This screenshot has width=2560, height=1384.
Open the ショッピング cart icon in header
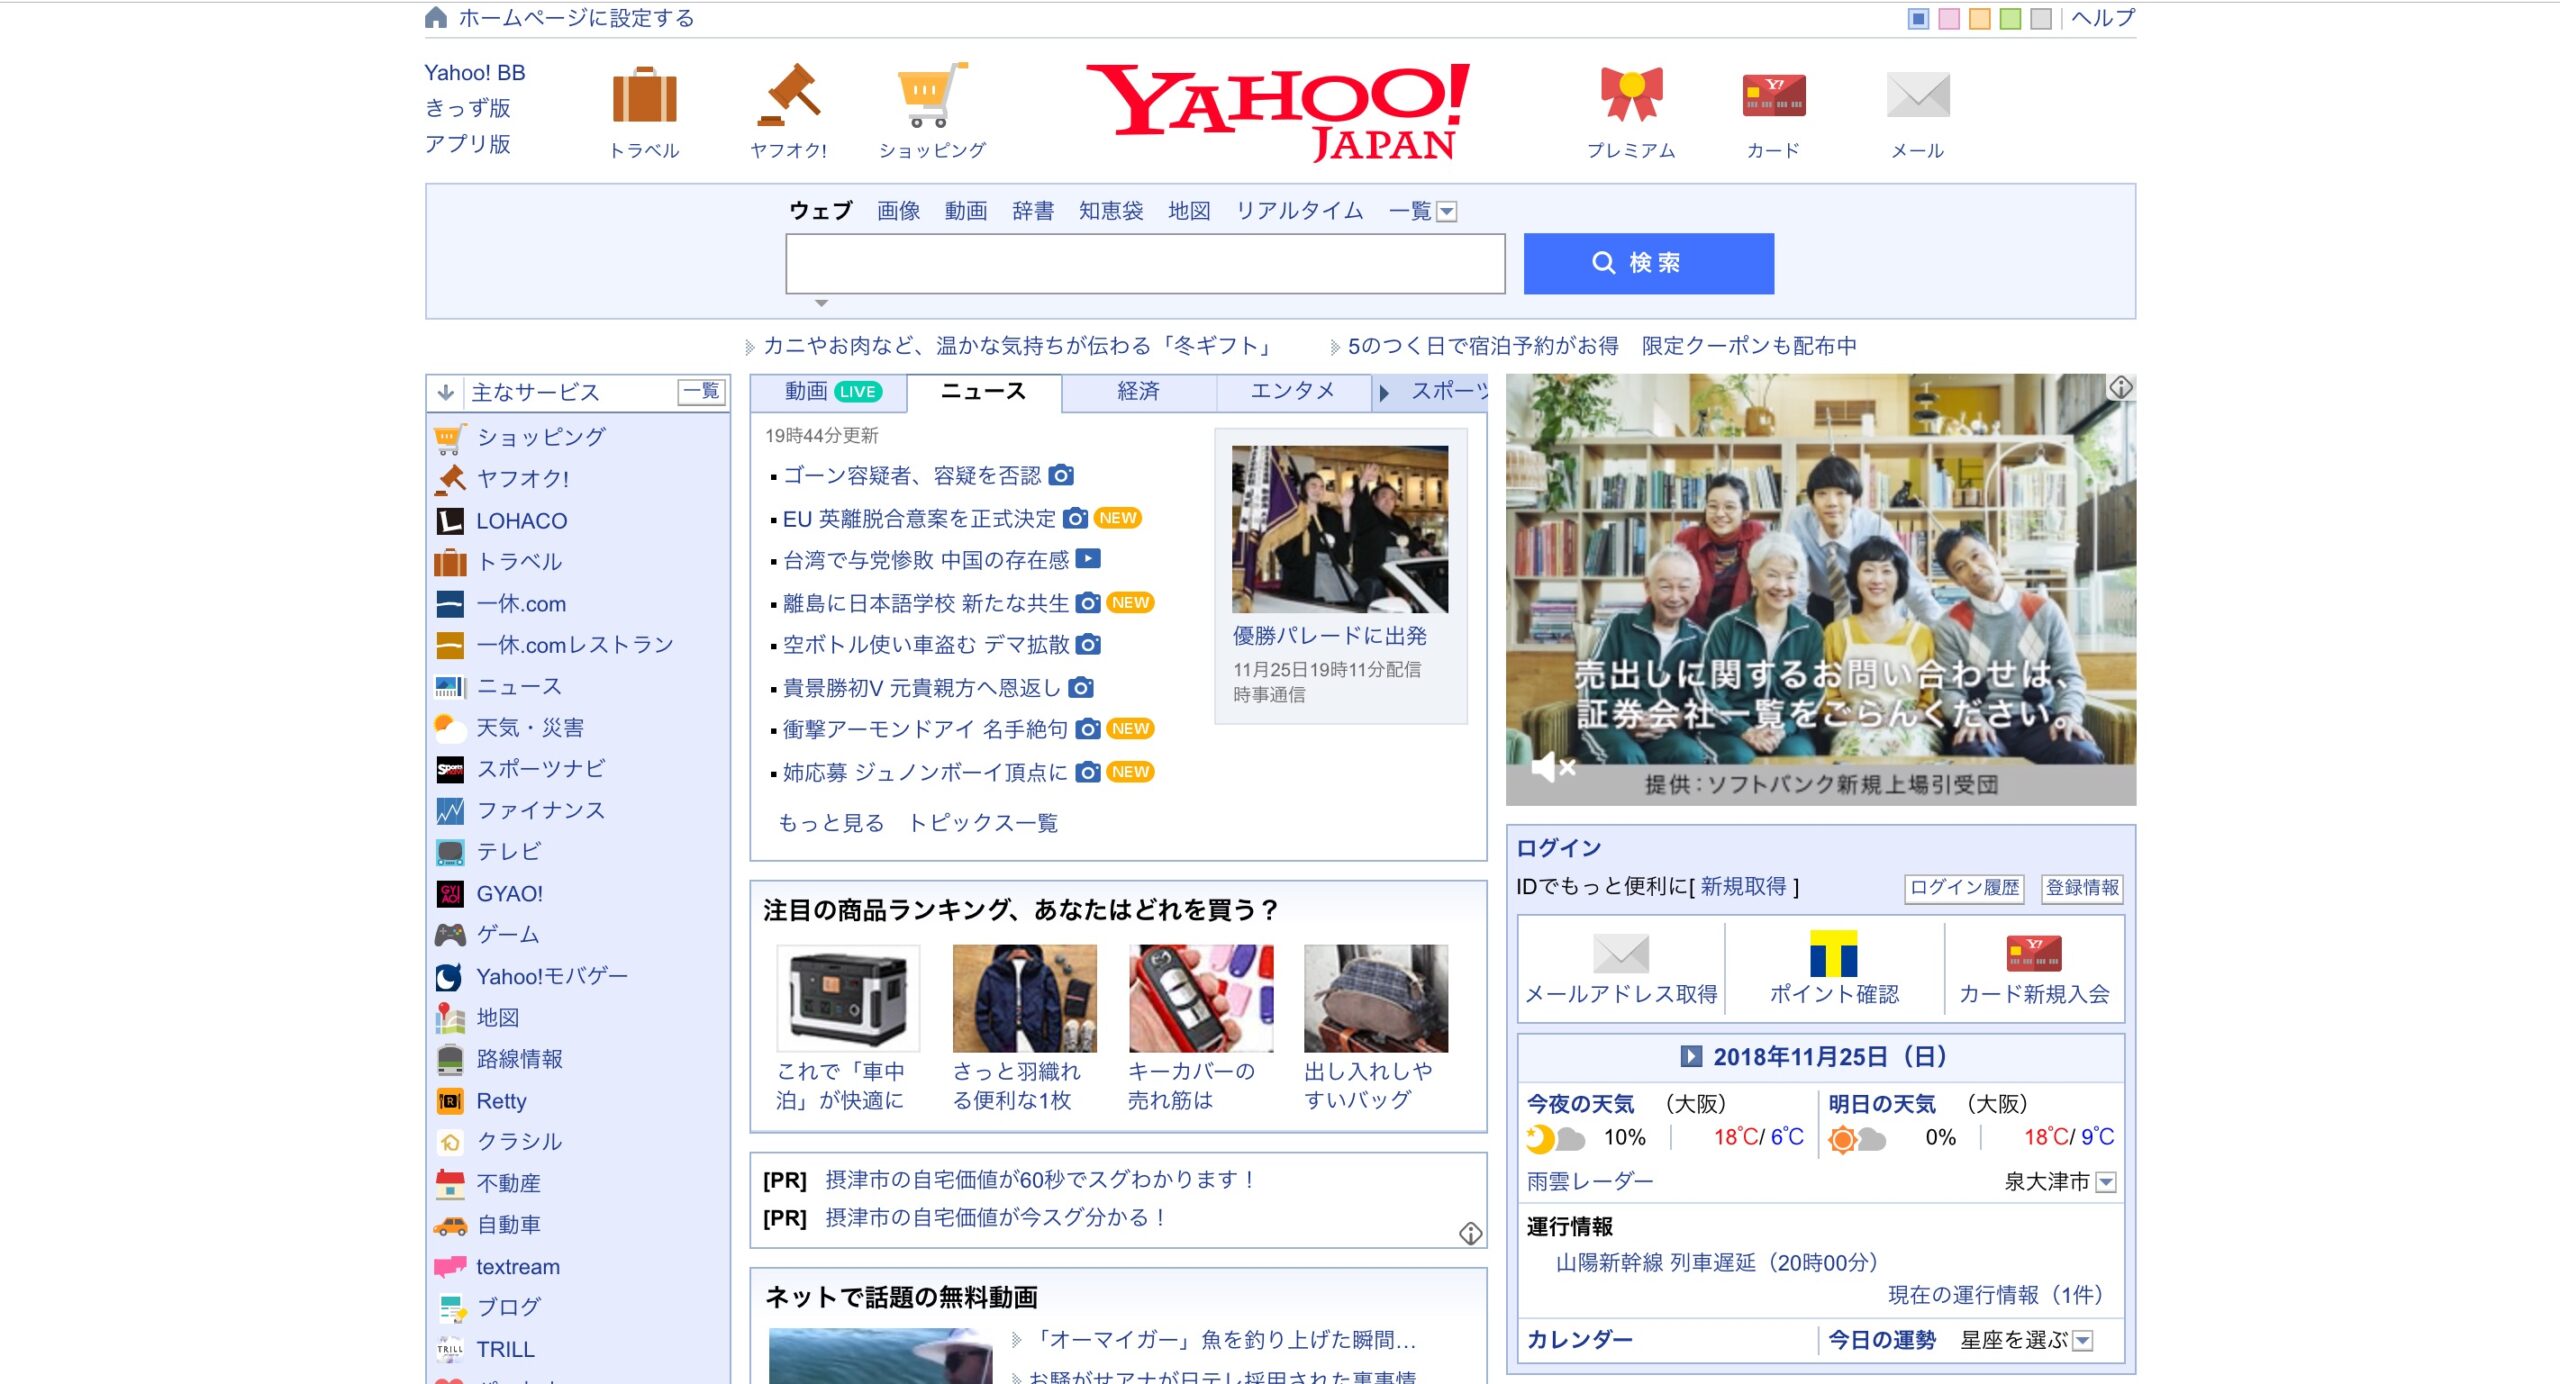pos(932,95)
